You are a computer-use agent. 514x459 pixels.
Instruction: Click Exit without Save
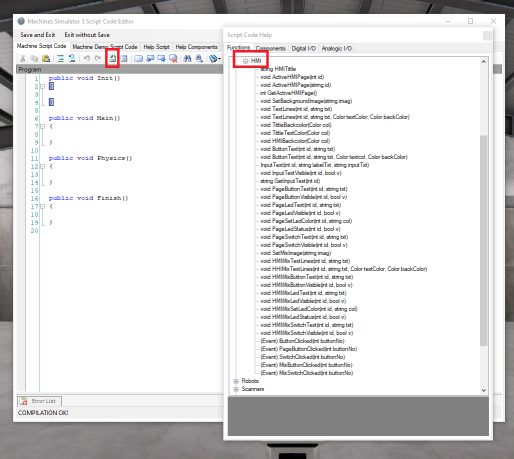(x=87, y=35)
